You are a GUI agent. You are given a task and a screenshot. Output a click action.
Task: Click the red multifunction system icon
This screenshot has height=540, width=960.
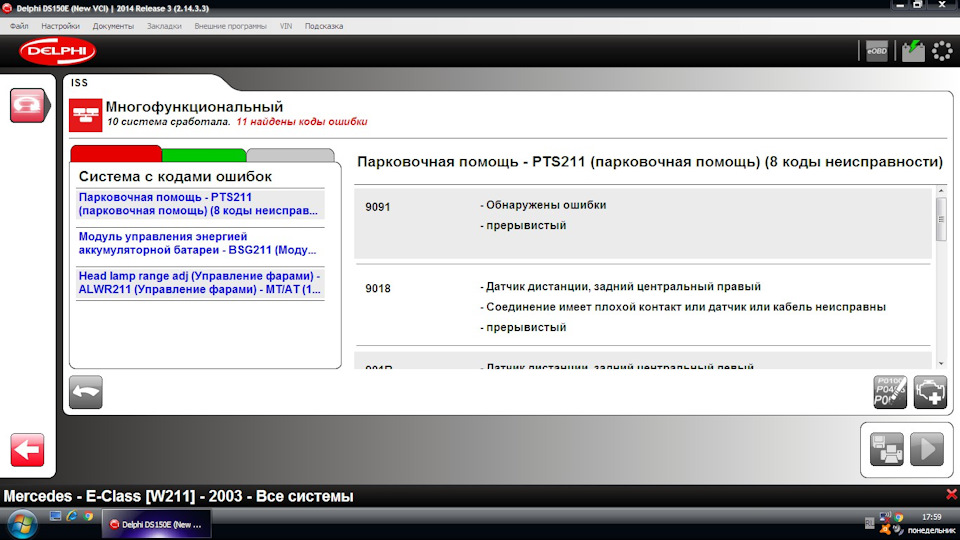tap(86, 114)
